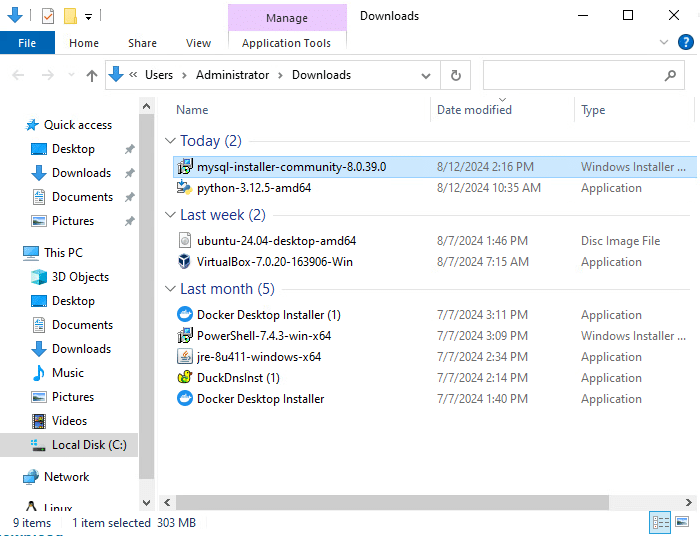Click Downloads in the address breadcrumb
This screenshot has height=536, width=700.
321,75
